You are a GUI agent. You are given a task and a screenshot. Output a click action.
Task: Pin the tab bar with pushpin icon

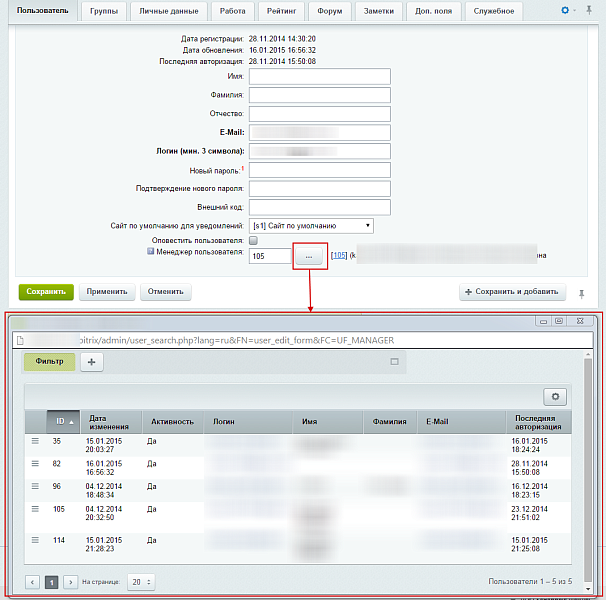coord(589,11)
